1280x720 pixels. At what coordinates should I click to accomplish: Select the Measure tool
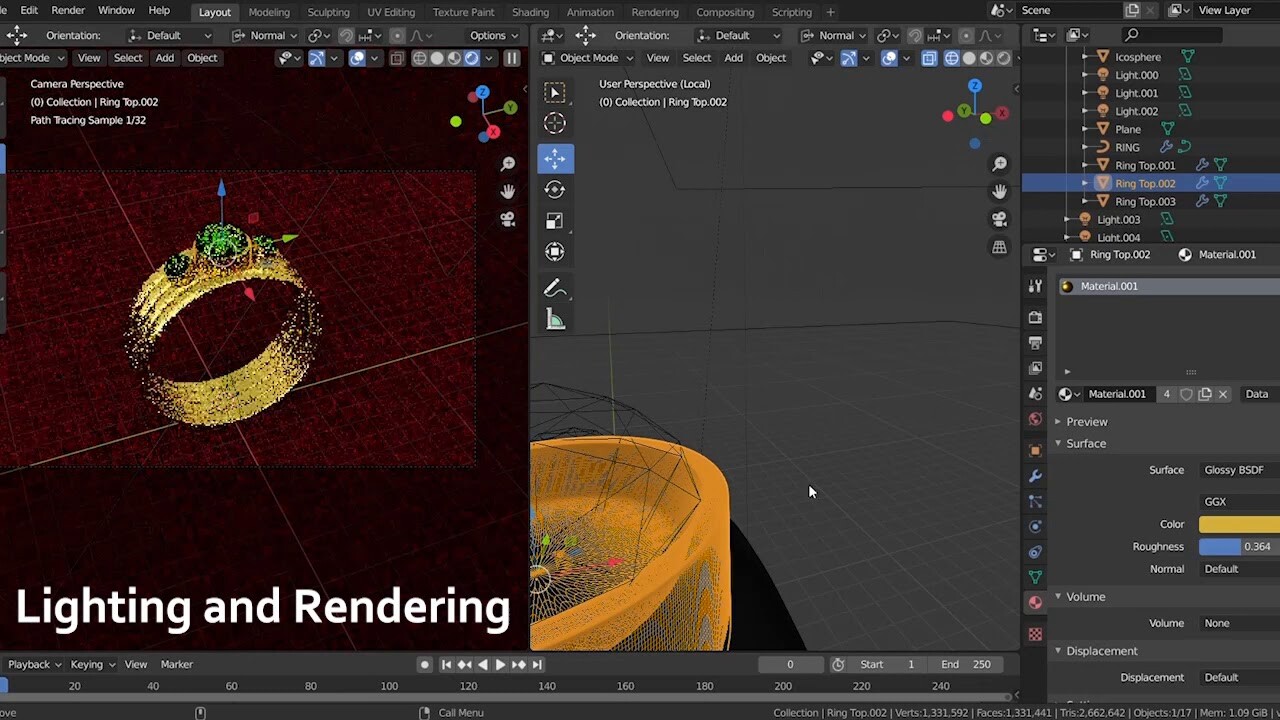coord(555,319)
